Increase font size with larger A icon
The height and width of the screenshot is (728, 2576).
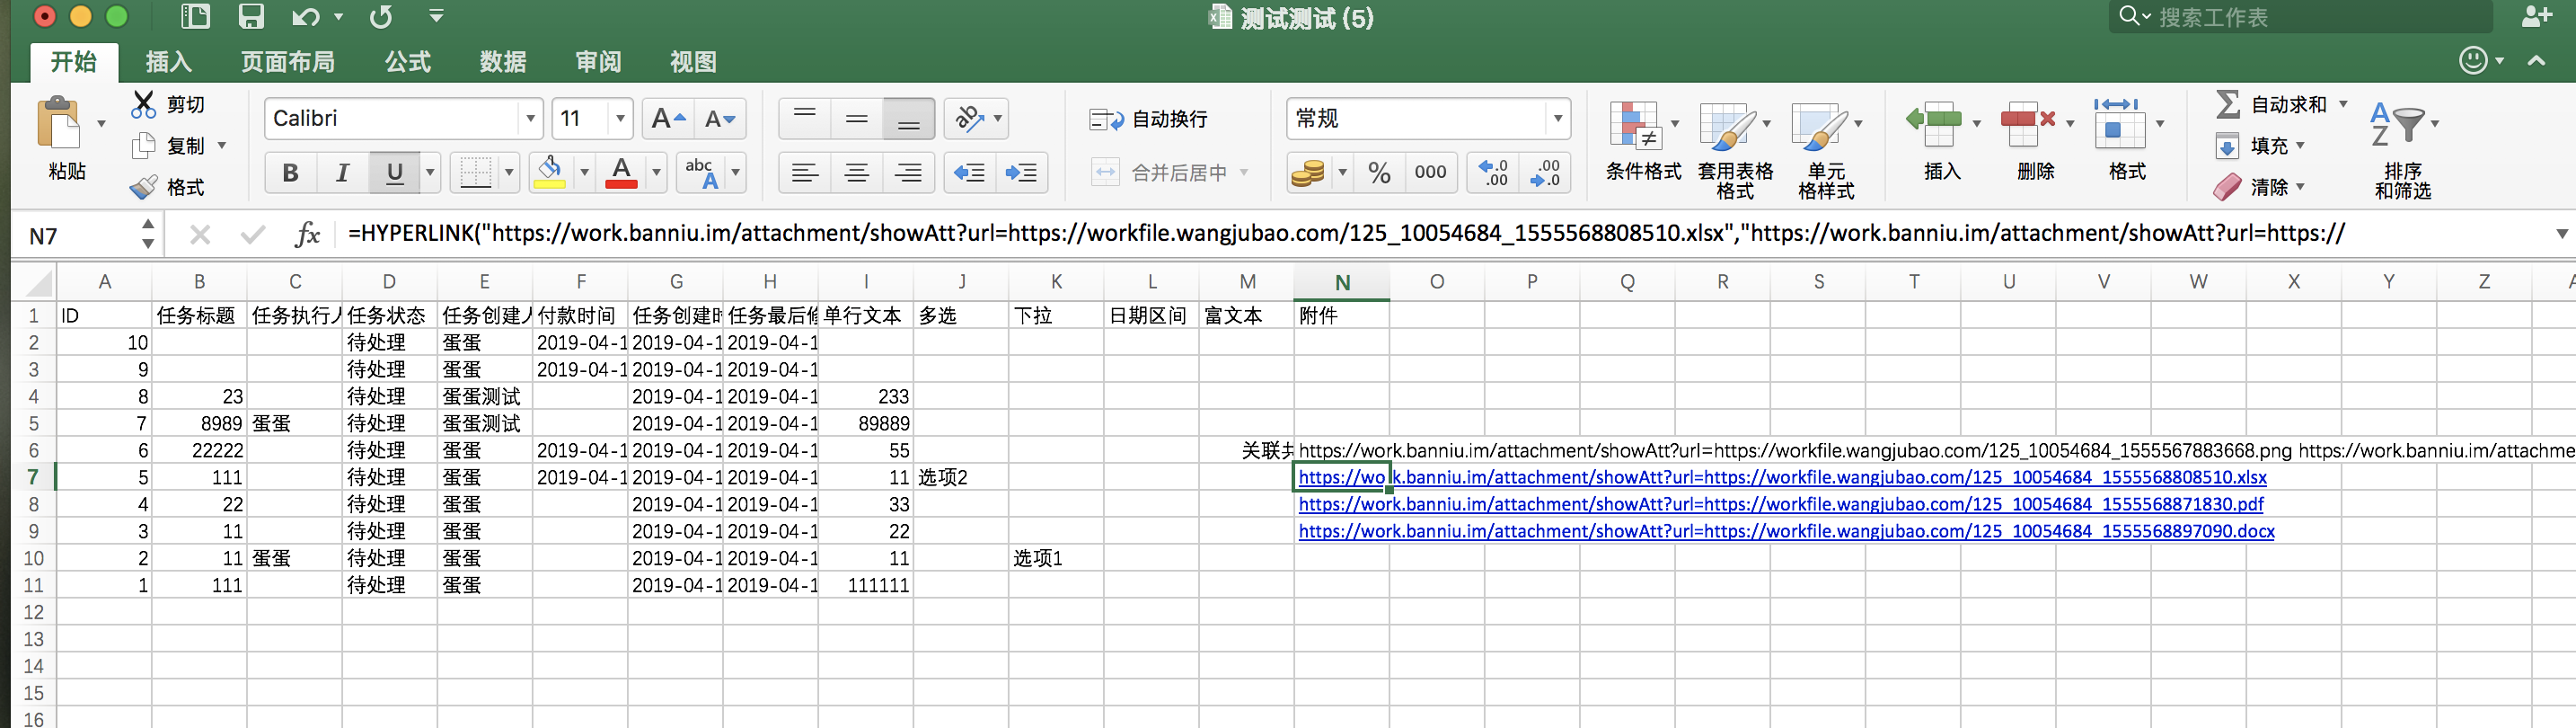pyautogui.click(x=667, y=119)
